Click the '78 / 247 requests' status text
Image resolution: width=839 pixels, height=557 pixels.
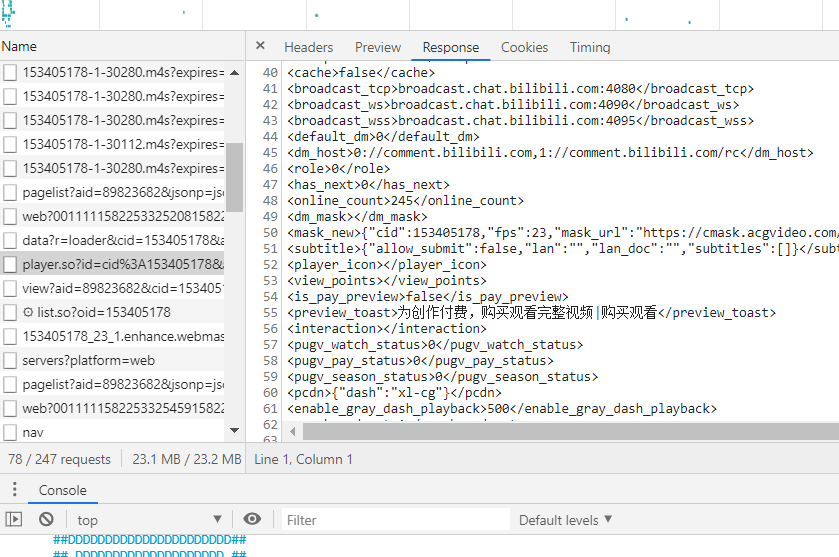click(59, 459)
